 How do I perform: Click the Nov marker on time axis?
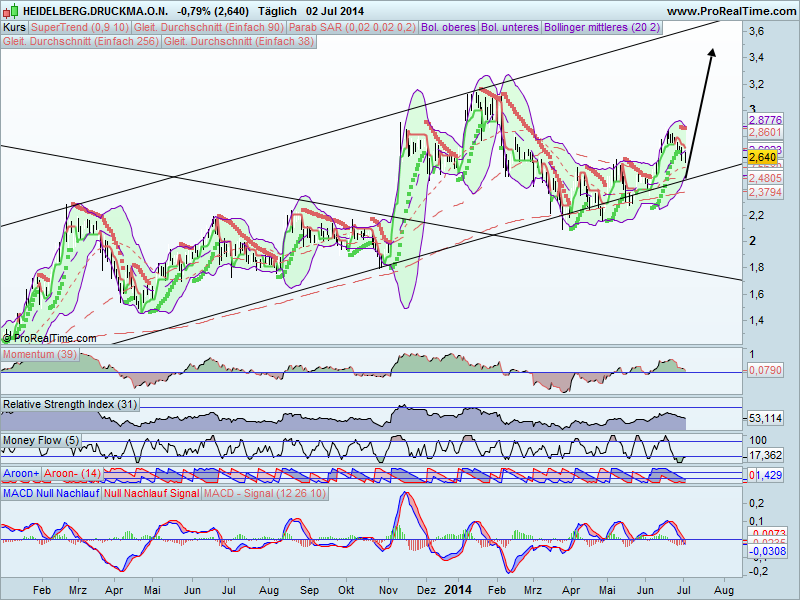pos(389,590)
